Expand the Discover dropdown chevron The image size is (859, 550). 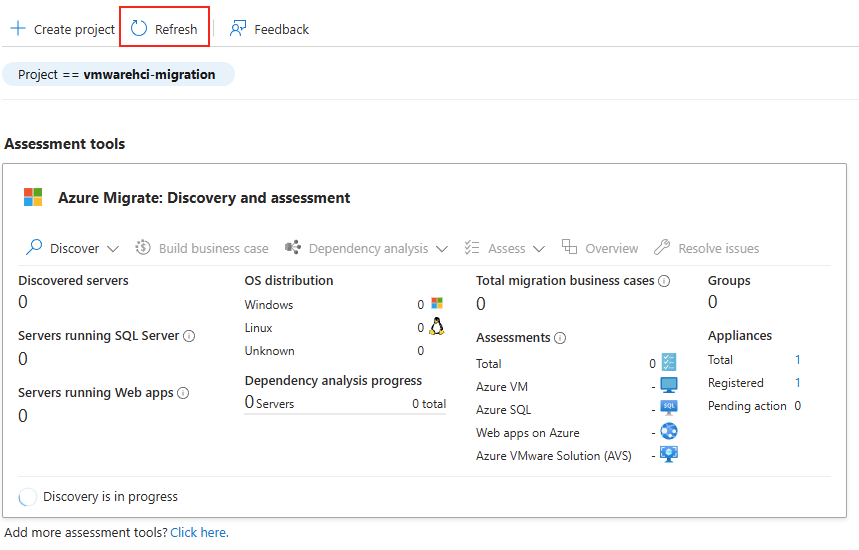[113, 249]
